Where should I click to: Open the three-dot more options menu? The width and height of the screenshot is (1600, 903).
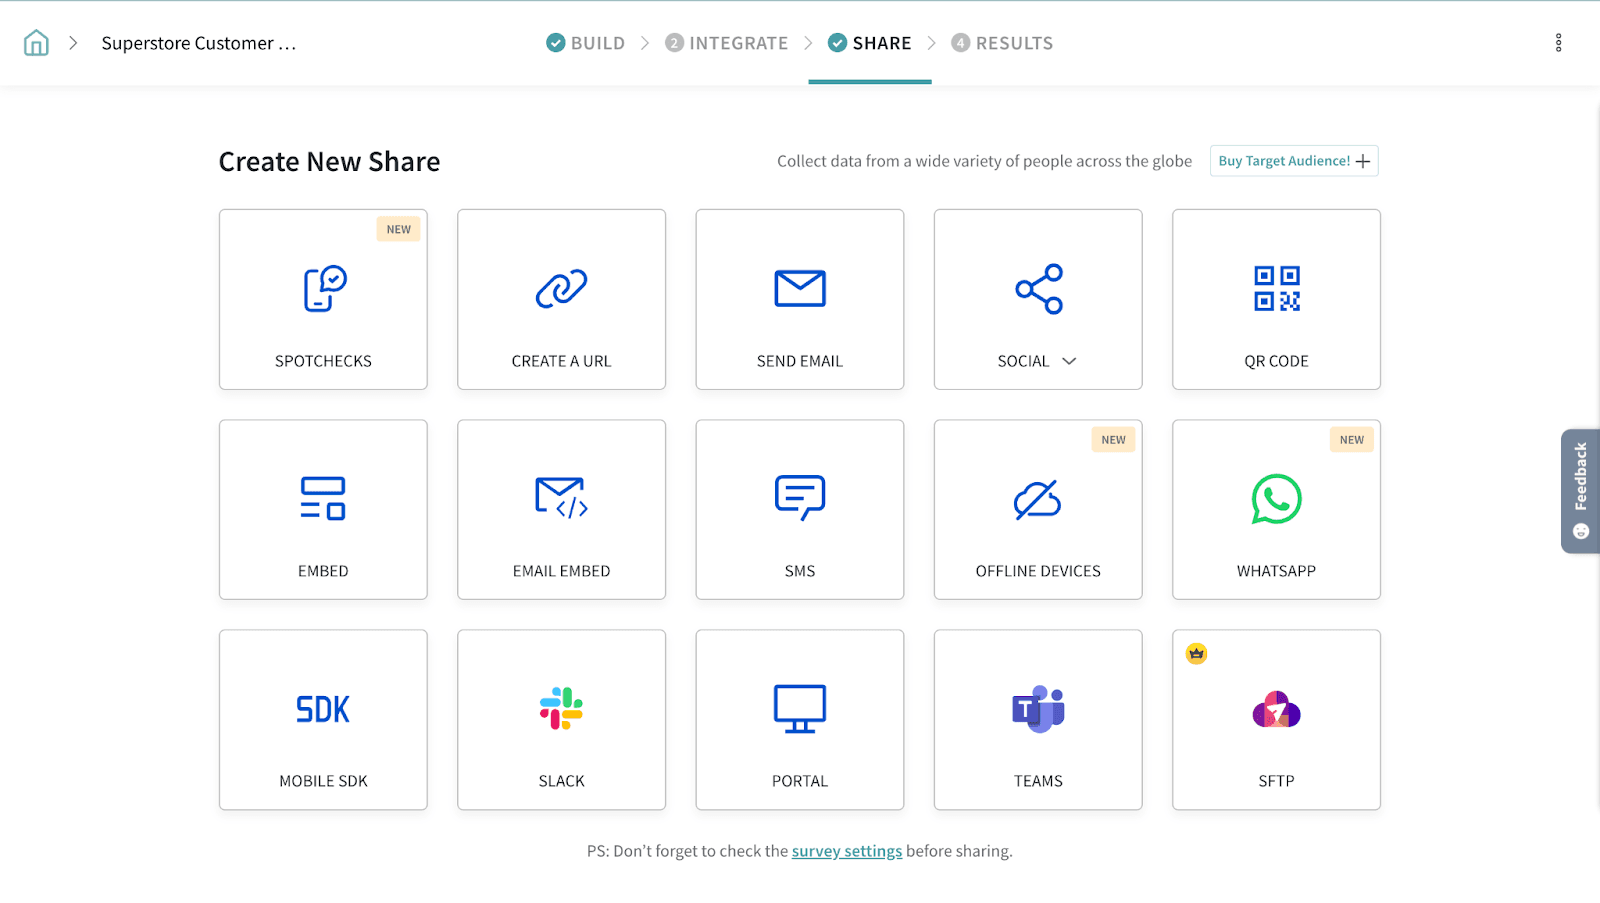click(x=1558, y=43)
